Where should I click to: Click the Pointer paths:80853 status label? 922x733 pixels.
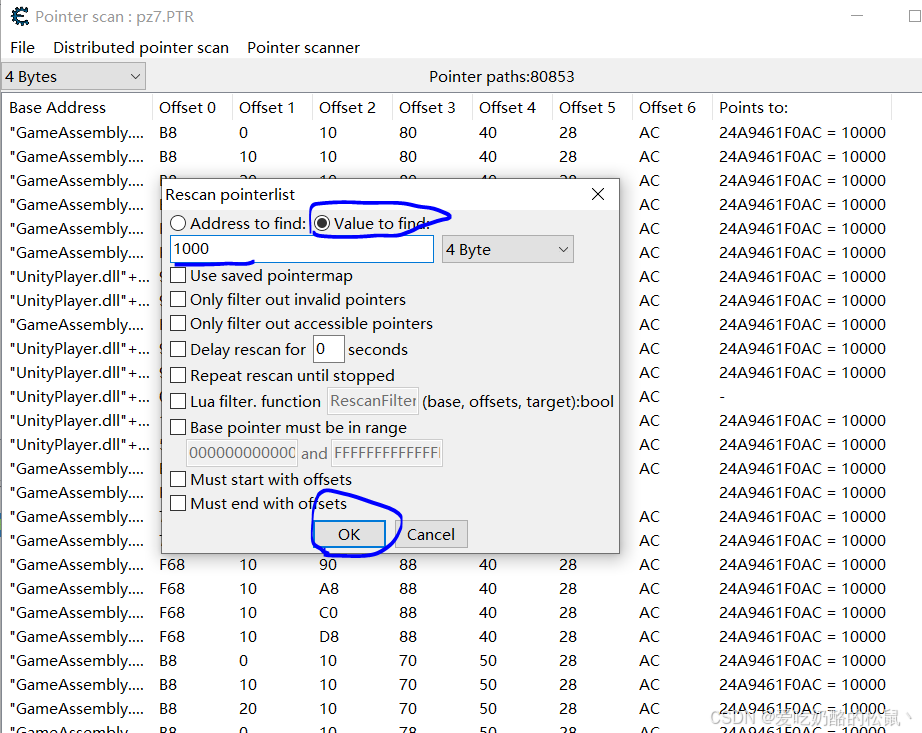pyautogui.click(x=502, y=77)
